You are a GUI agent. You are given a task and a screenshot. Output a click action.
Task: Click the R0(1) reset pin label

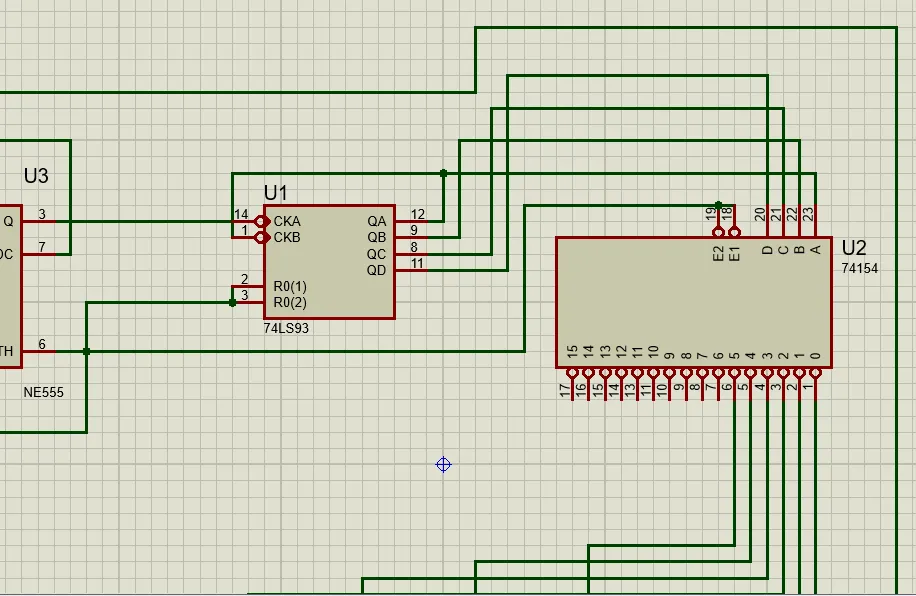point(290,287)
